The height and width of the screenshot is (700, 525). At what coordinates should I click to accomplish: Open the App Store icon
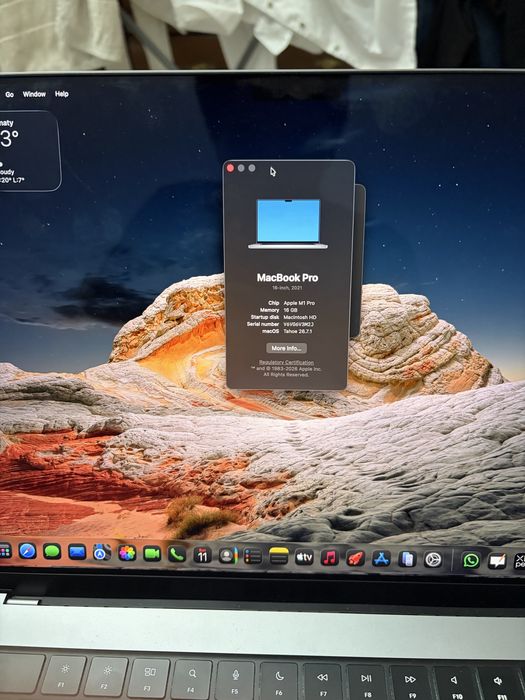(x=381, y=558)
